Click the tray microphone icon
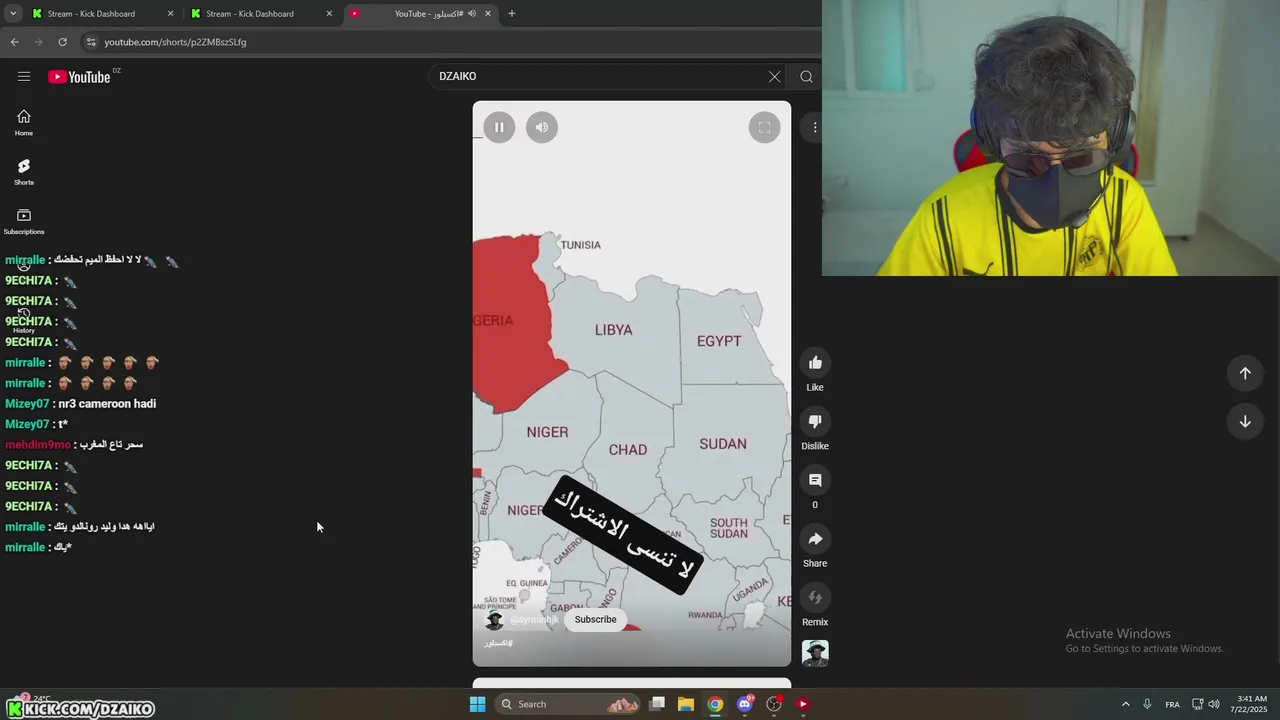 pyautogui.click(x=1147, y=704)
